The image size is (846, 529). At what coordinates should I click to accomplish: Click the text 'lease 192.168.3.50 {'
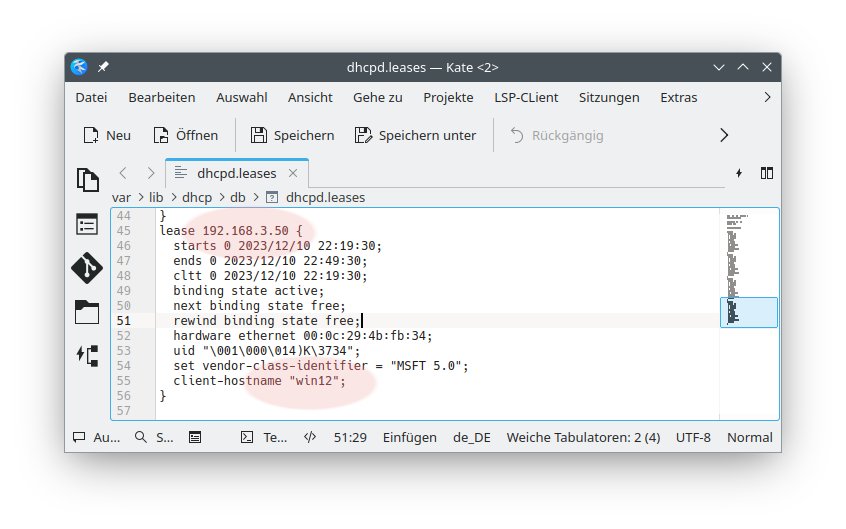pyautogui.click(x=231, y=230)
